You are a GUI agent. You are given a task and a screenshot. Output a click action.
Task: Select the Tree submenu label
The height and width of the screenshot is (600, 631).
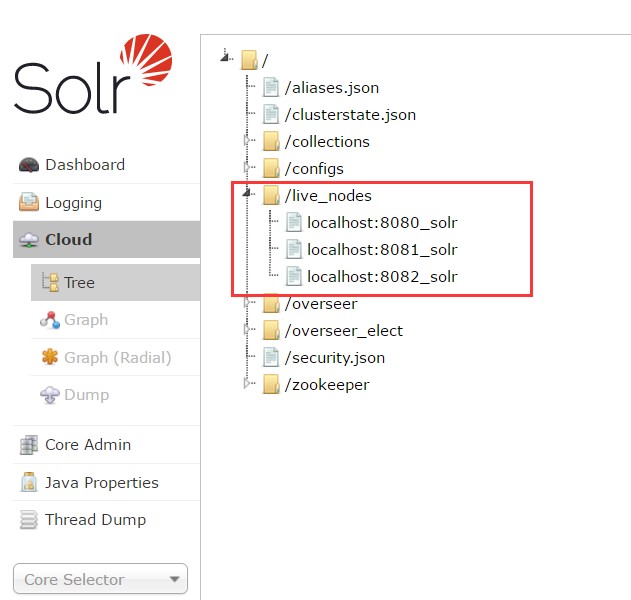[80, 282]
